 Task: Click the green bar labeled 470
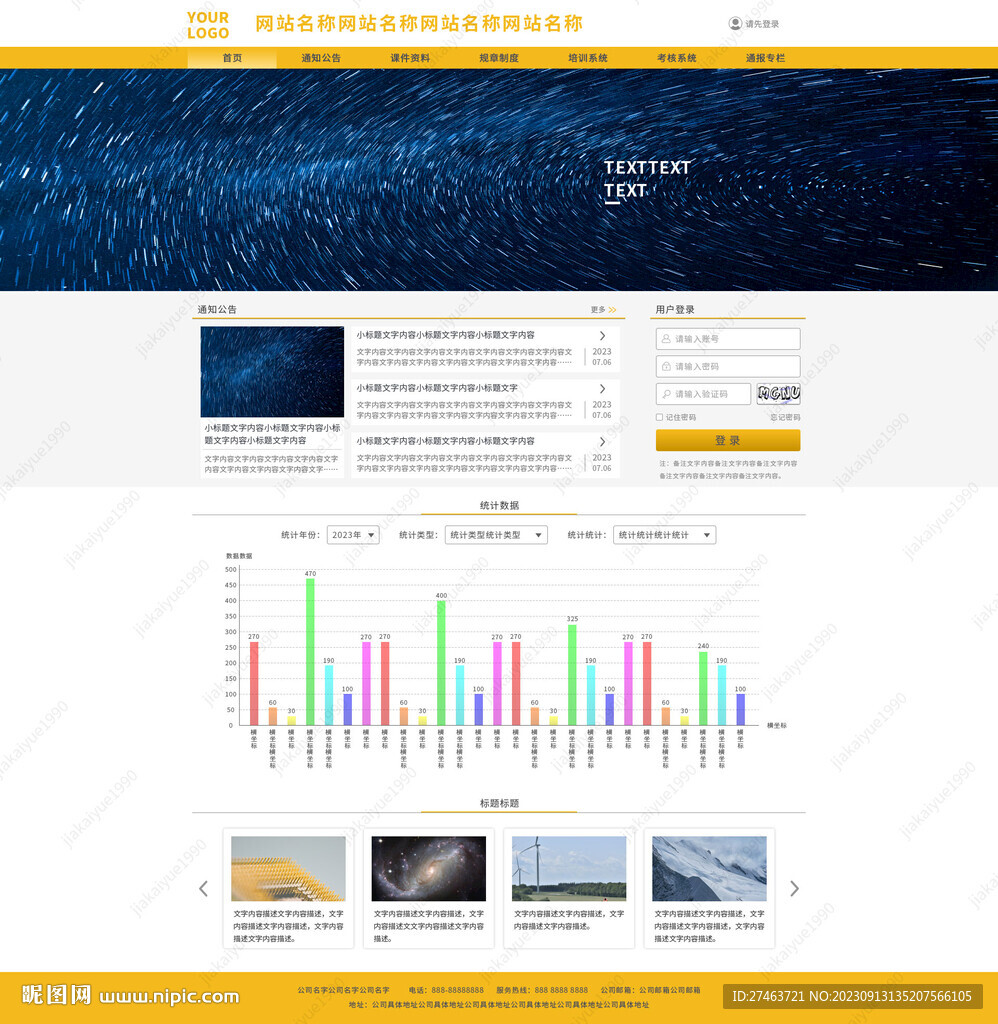point(310,652)
